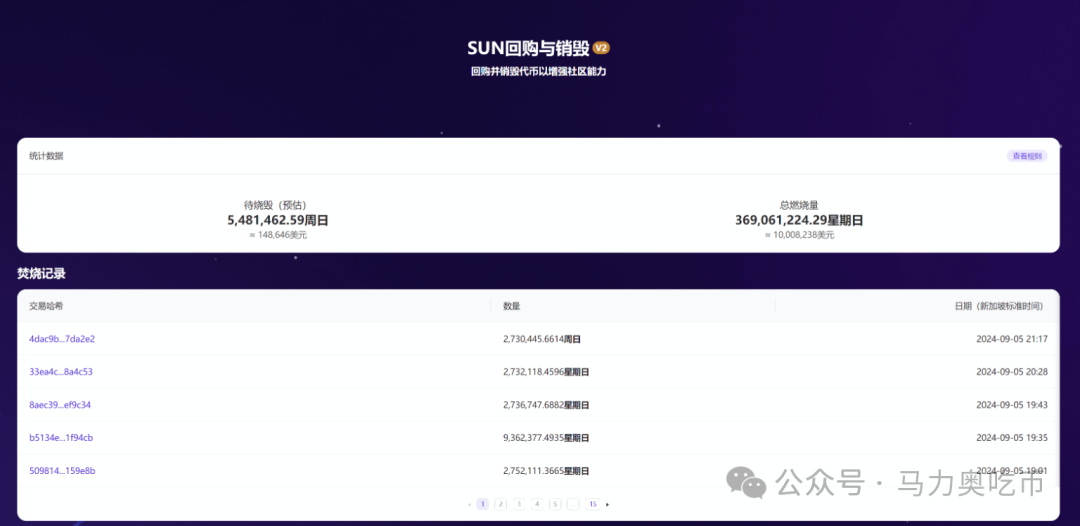
Task: Select the date 2024-09-05 20:28
Action: pyautogui.click(x=1012, y=372)
